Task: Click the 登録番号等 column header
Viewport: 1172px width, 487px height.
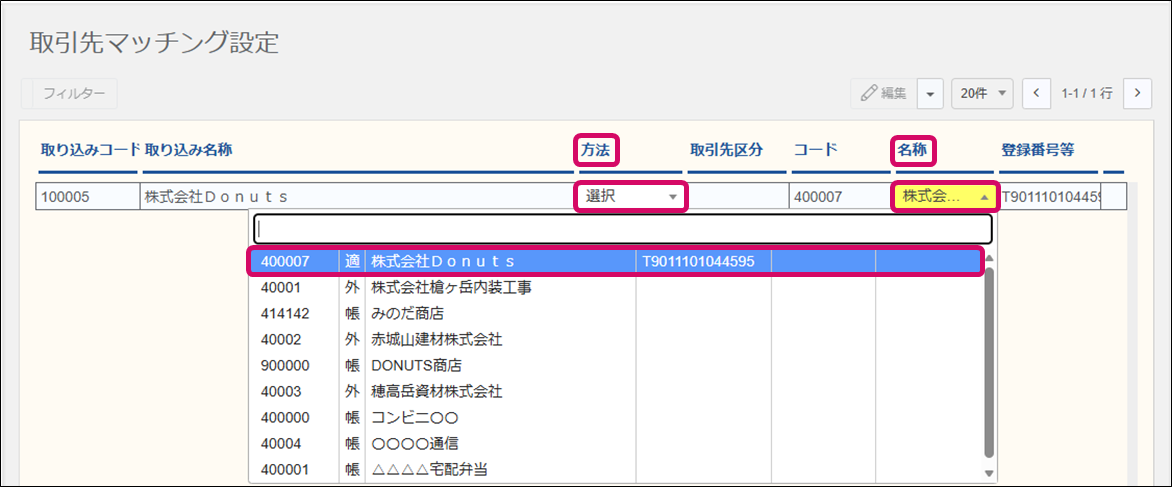Action: [x=1037, y=150]
